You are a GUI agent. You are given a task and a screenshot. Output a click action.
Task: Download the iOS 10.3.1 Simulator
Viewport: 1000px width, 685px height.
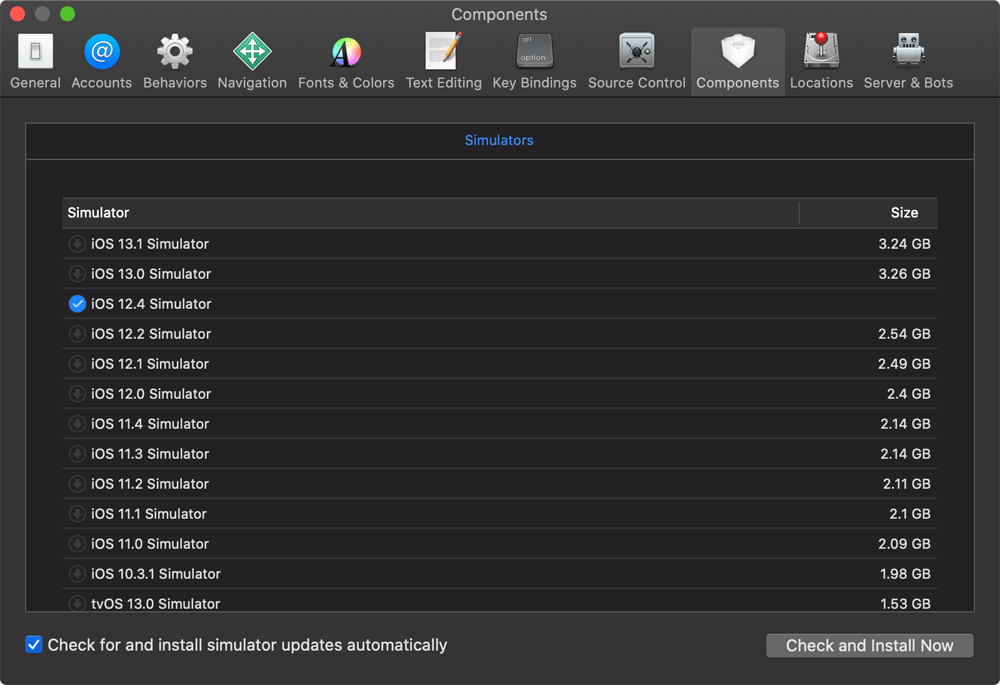77,573
